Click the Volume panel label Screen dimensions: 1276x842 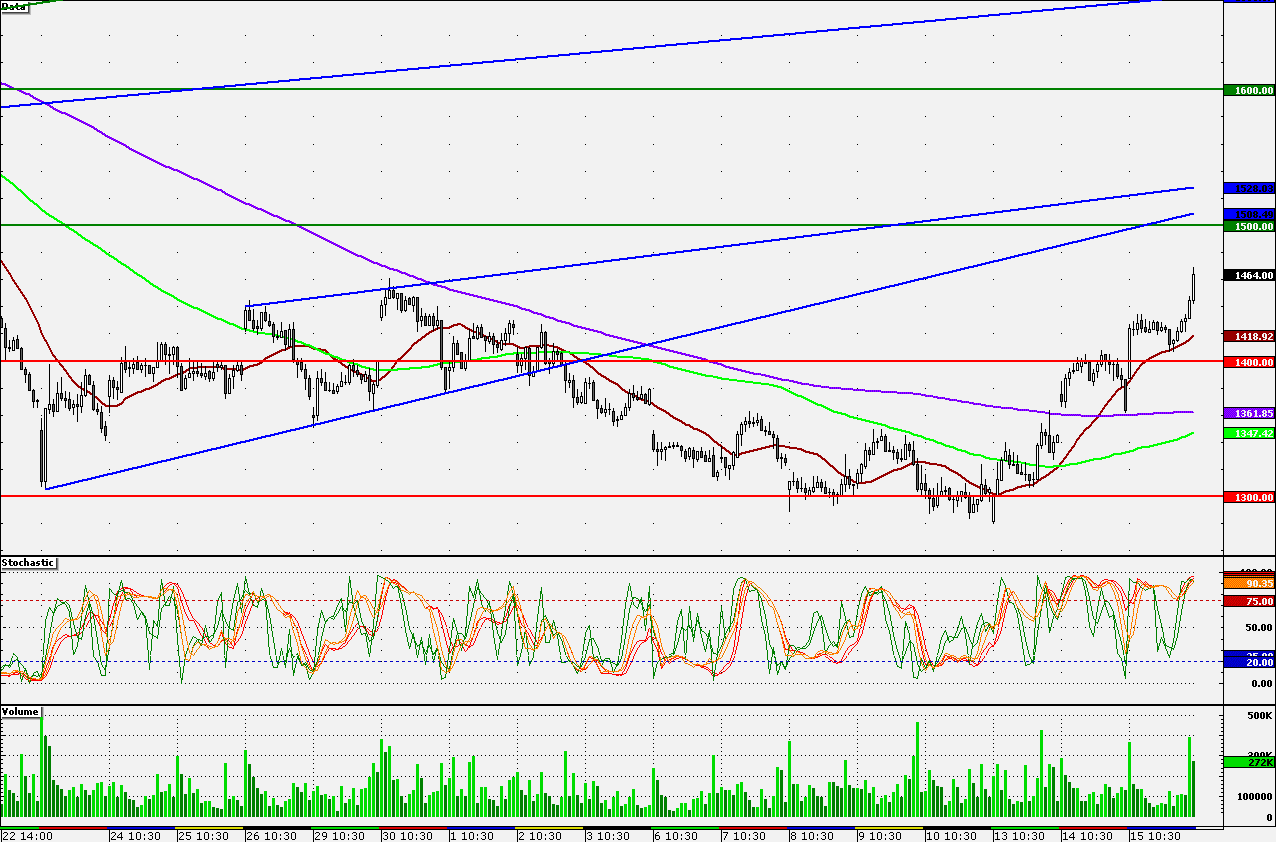click(21, 712)
